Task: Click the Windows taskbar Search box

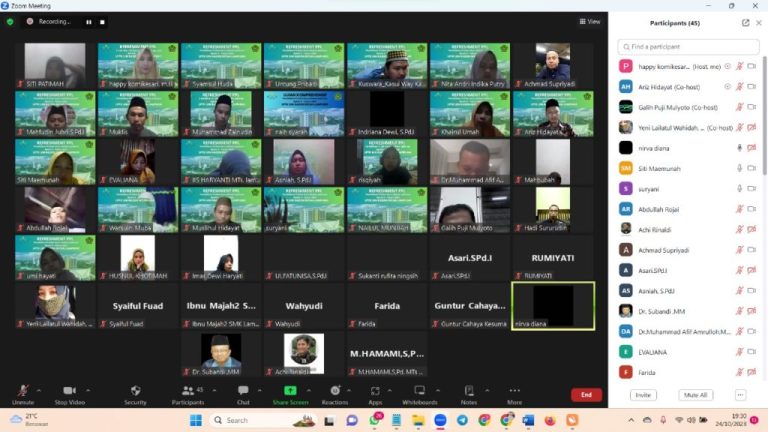Action: (262, 420)
